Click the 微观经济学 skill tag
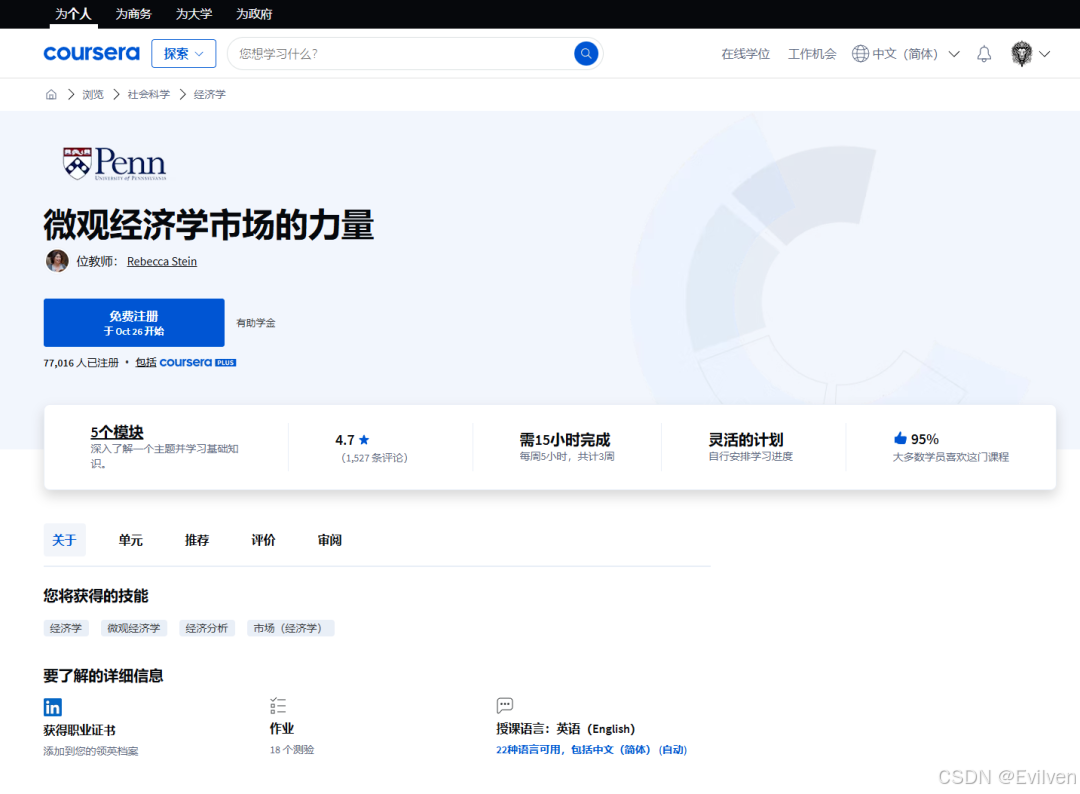The width and height of the screenshot is (1080, 794). pos(134,628)
